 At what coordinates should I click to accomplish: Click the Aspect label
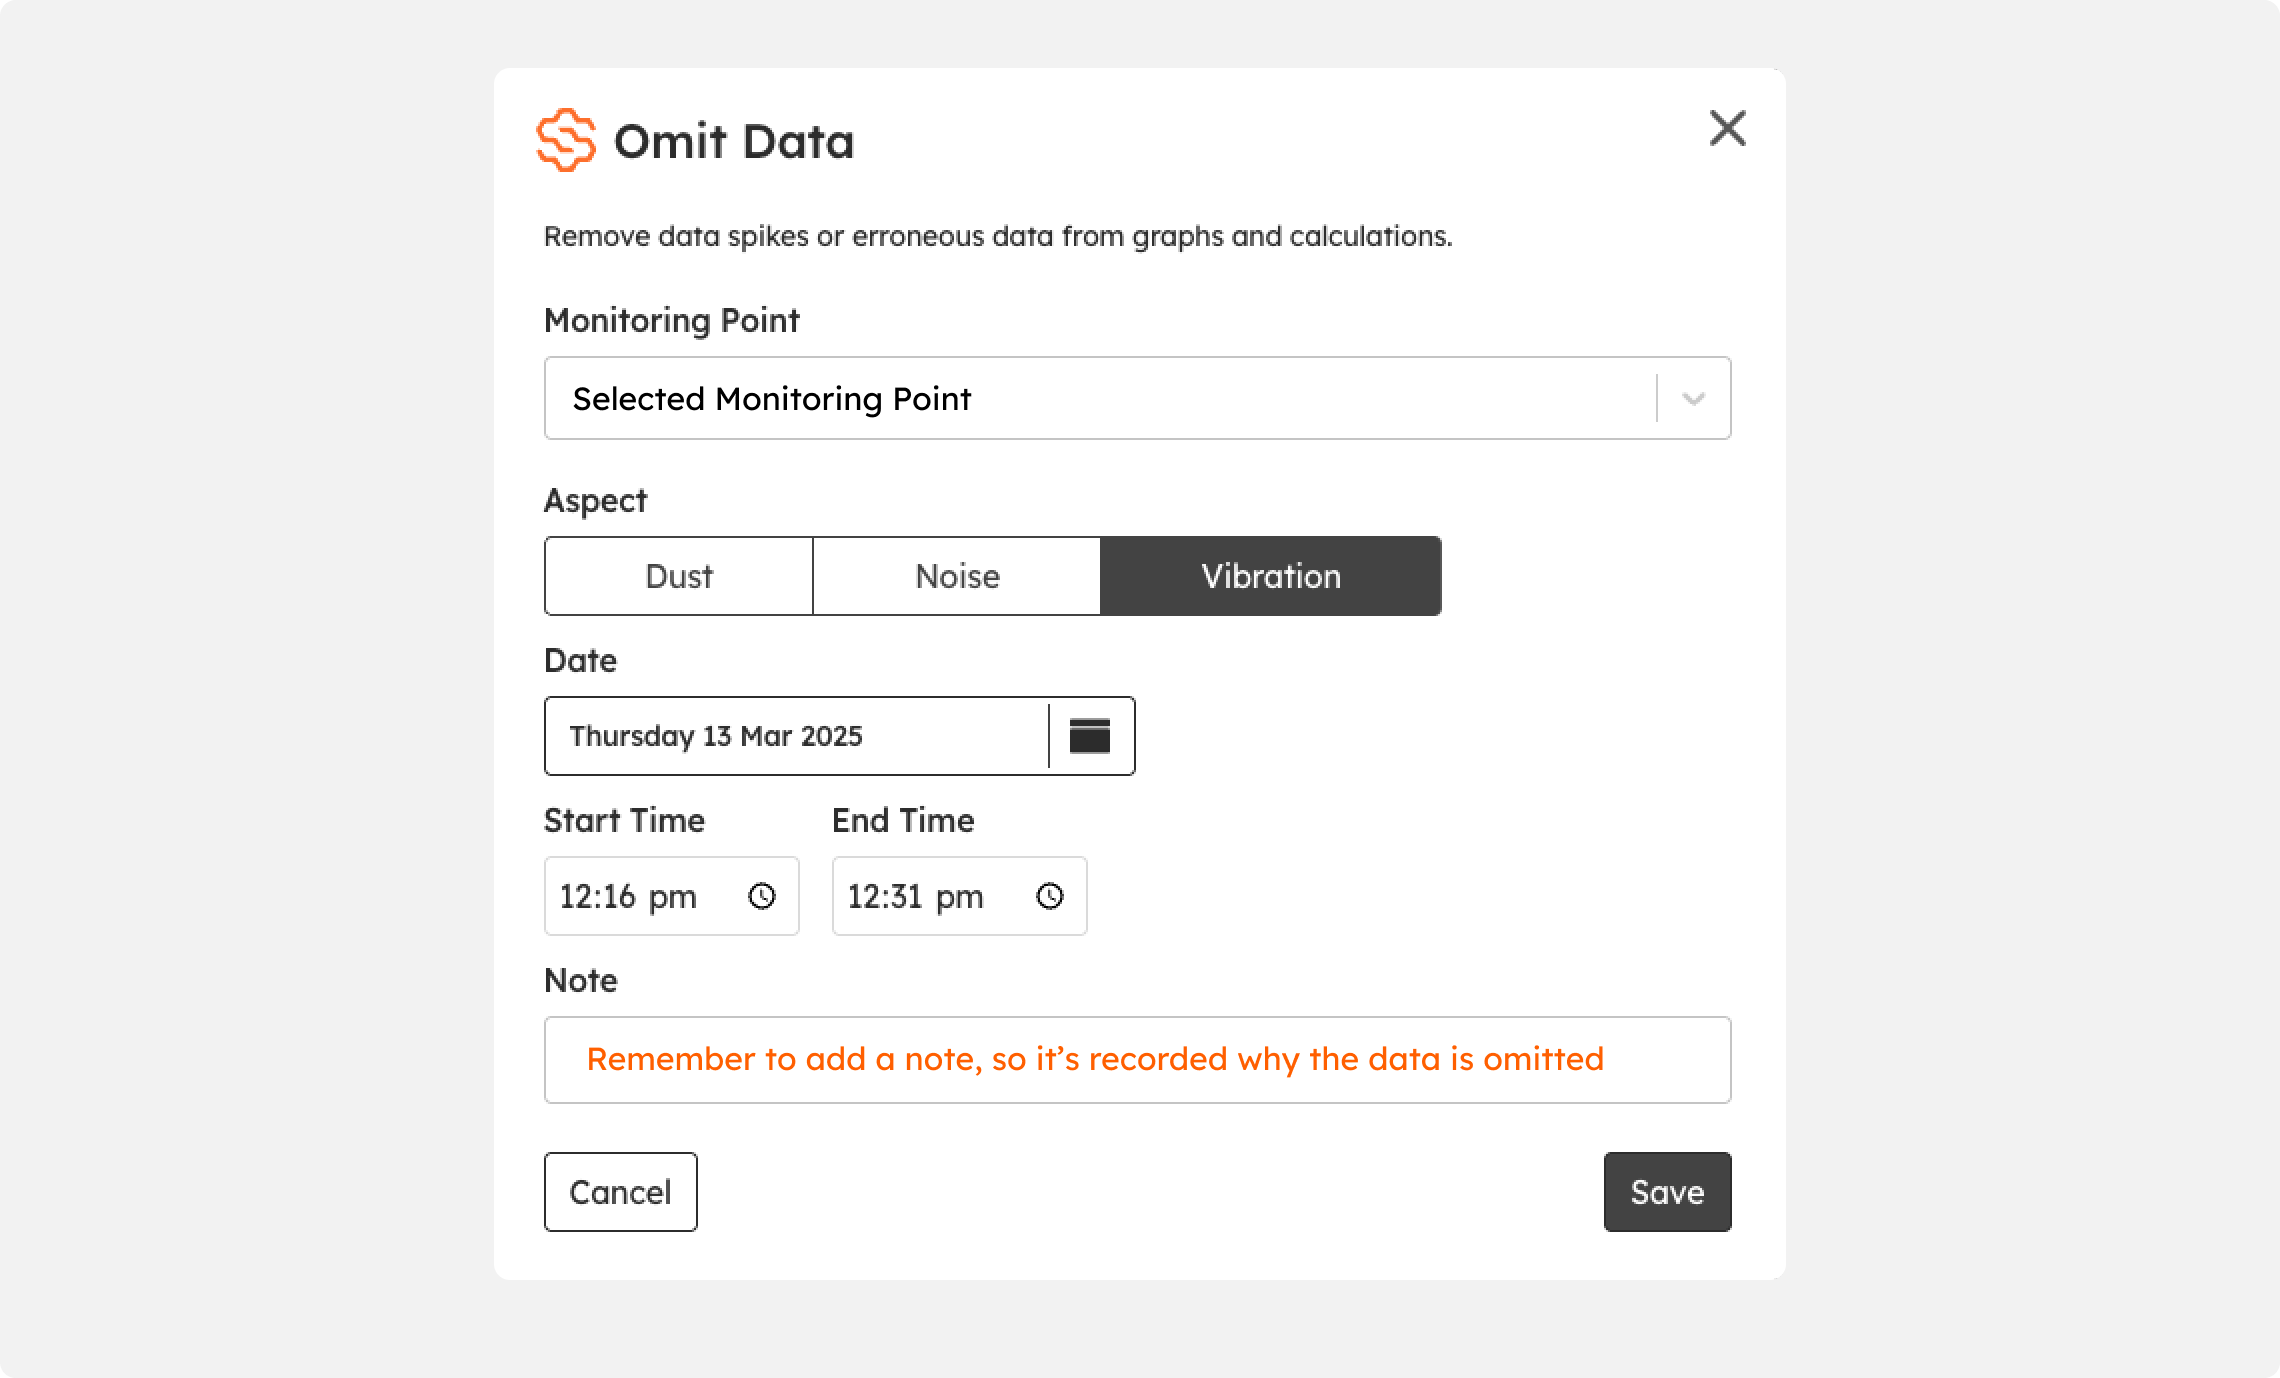(596, 501)
